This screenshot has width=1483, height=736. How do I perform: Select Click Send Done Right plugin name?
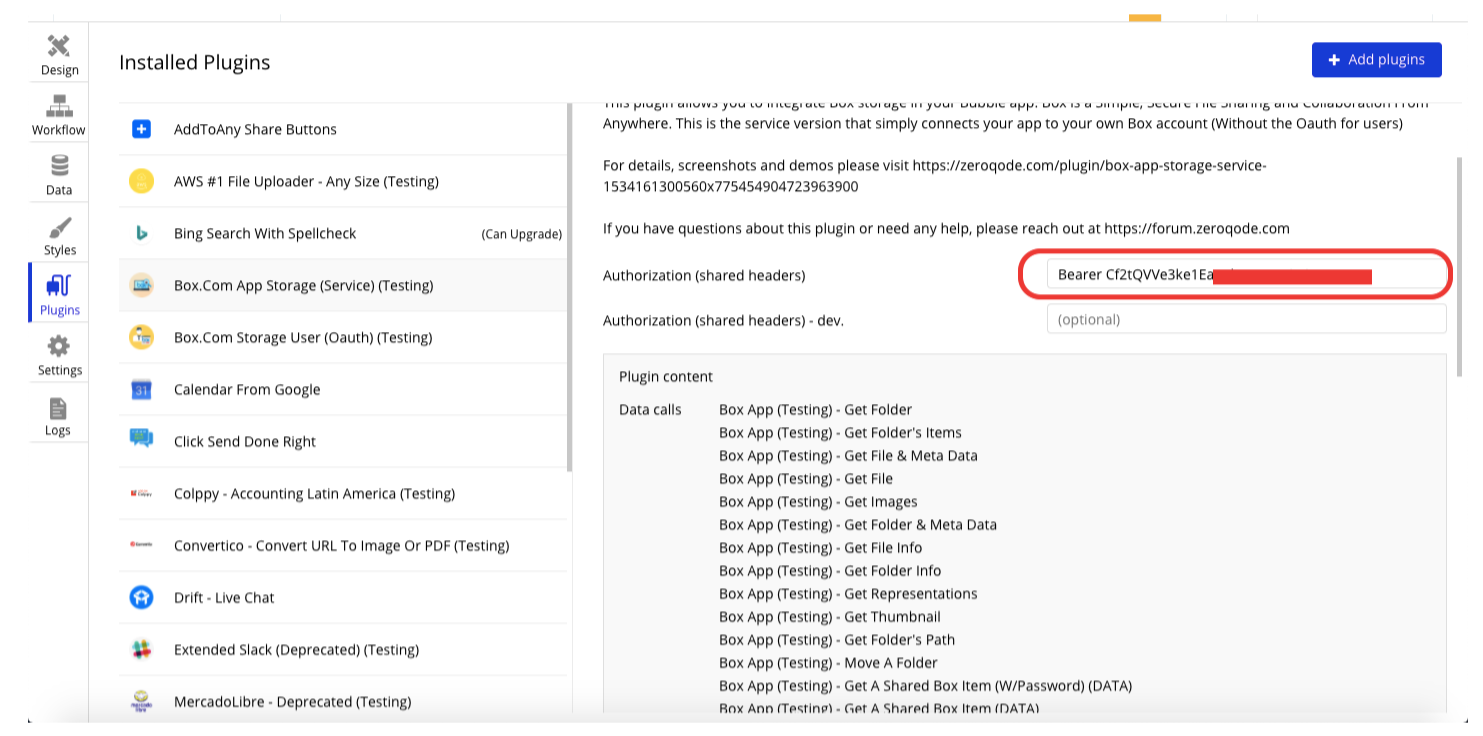pos(245,441)
